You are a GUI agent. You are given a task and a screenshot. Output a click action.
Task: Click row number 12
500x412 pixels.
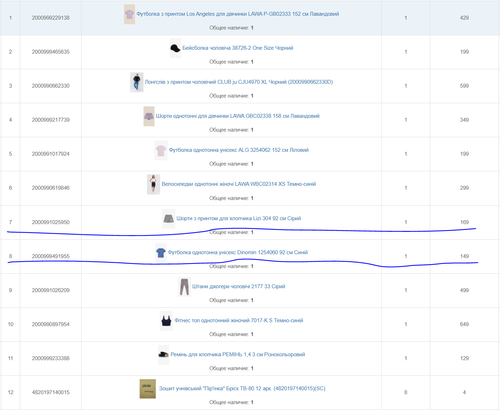coord(10,392)
